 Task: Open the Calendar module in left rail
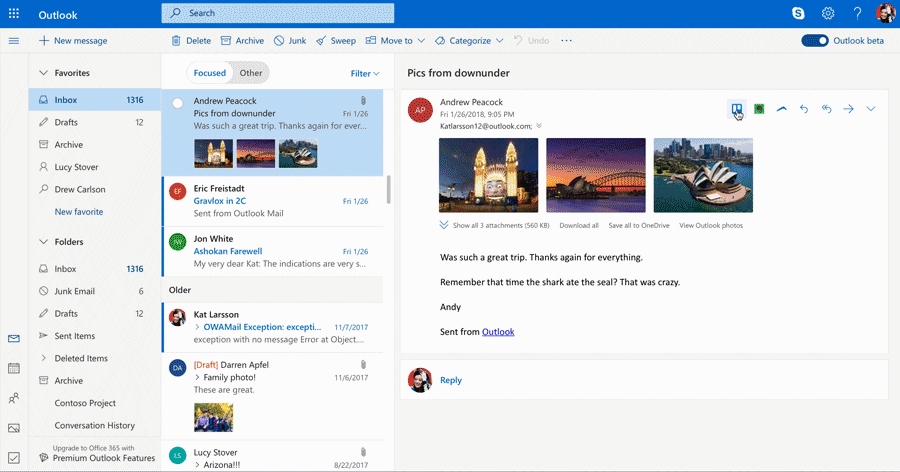click(14, 368)
